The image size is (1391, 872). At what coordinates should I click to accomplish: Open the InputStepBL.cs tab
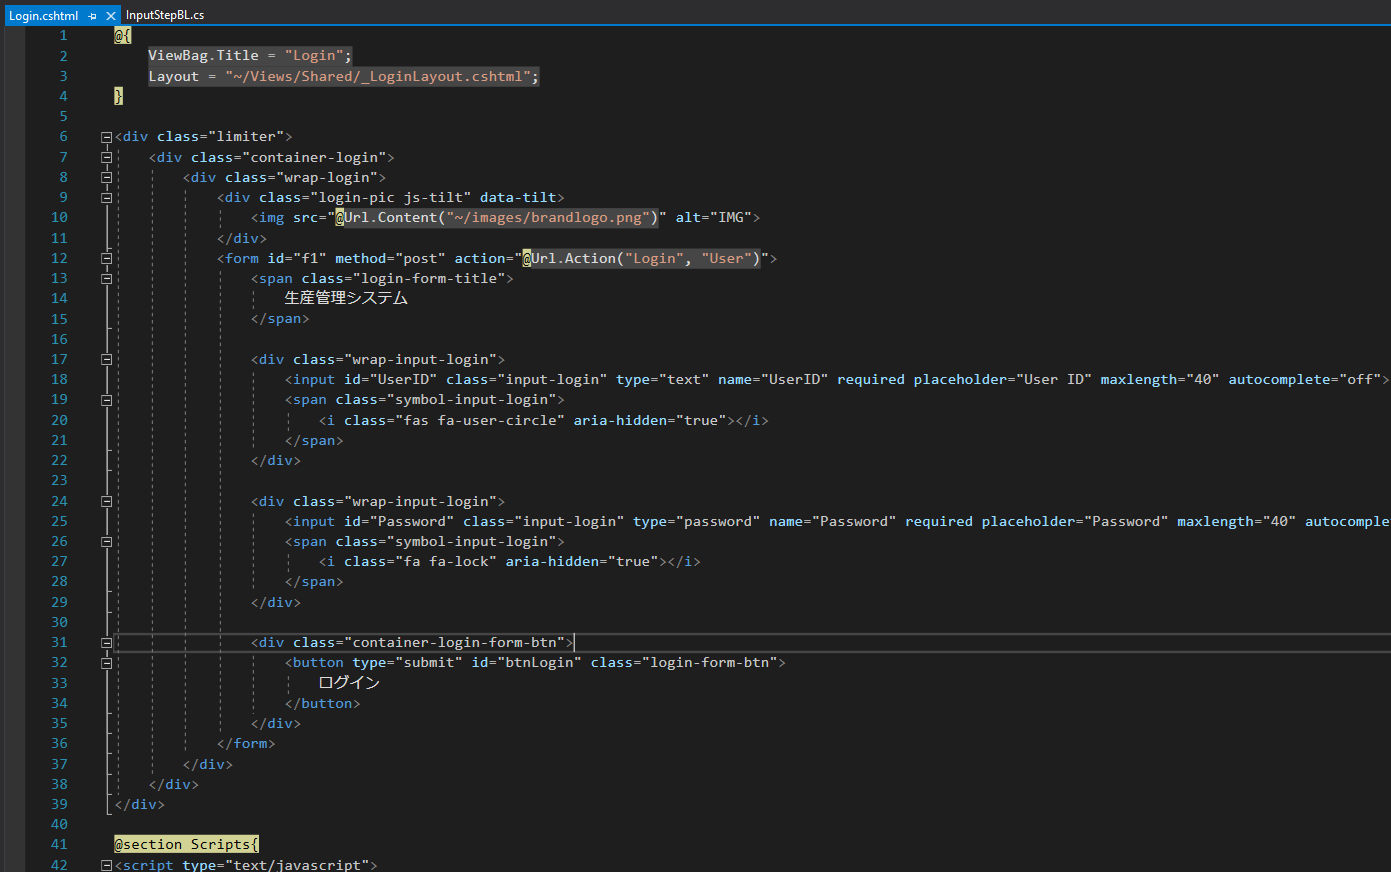[x=165, y=15]
